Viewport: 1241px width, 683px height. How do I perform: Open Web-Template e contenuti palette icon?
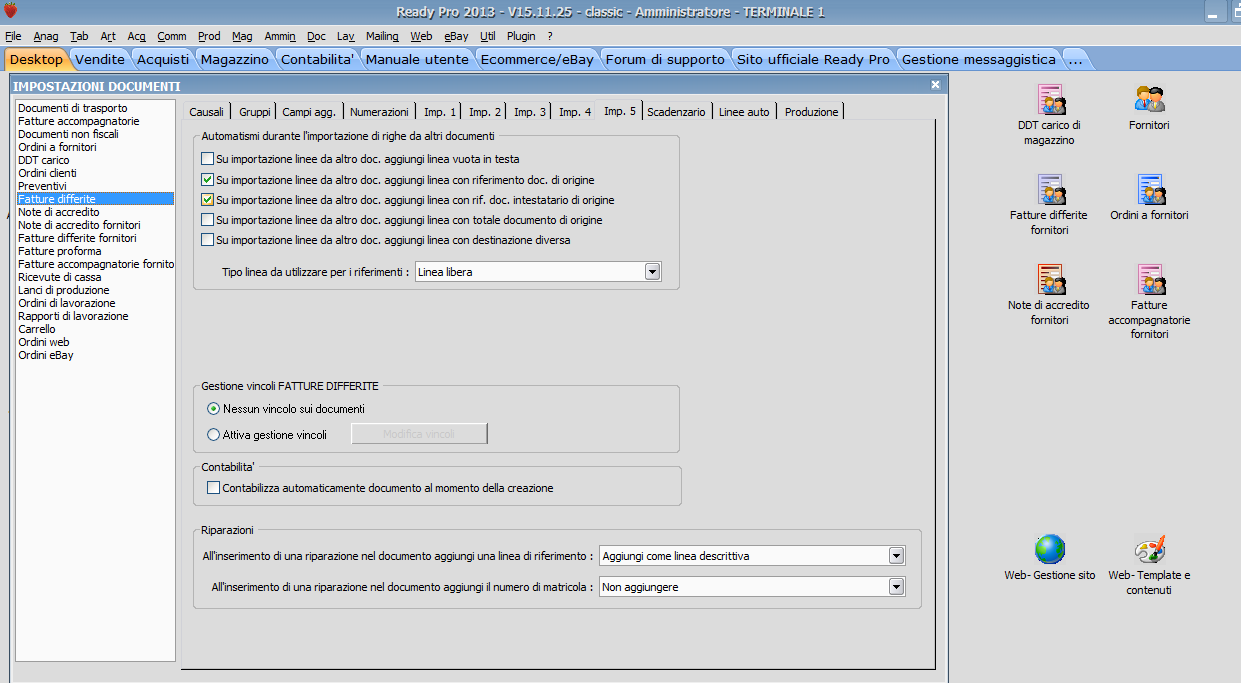click(x=1149, y=550)
